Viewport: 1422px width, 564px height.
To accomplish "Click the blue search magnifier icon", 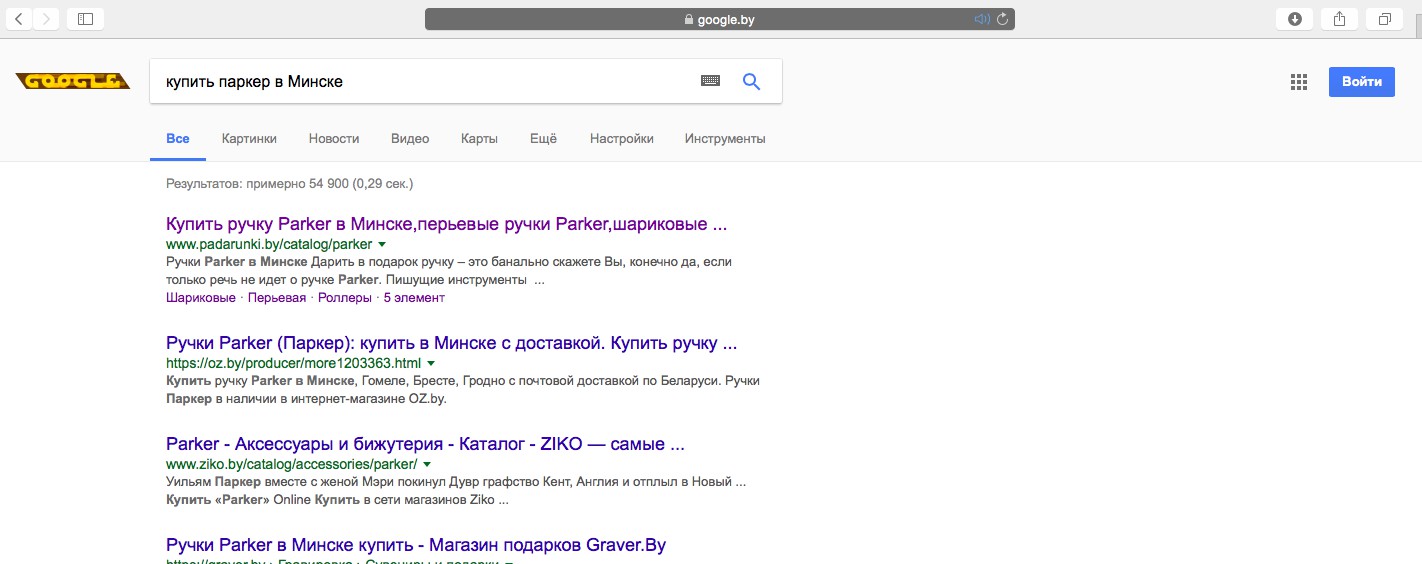I will [752, 81].
